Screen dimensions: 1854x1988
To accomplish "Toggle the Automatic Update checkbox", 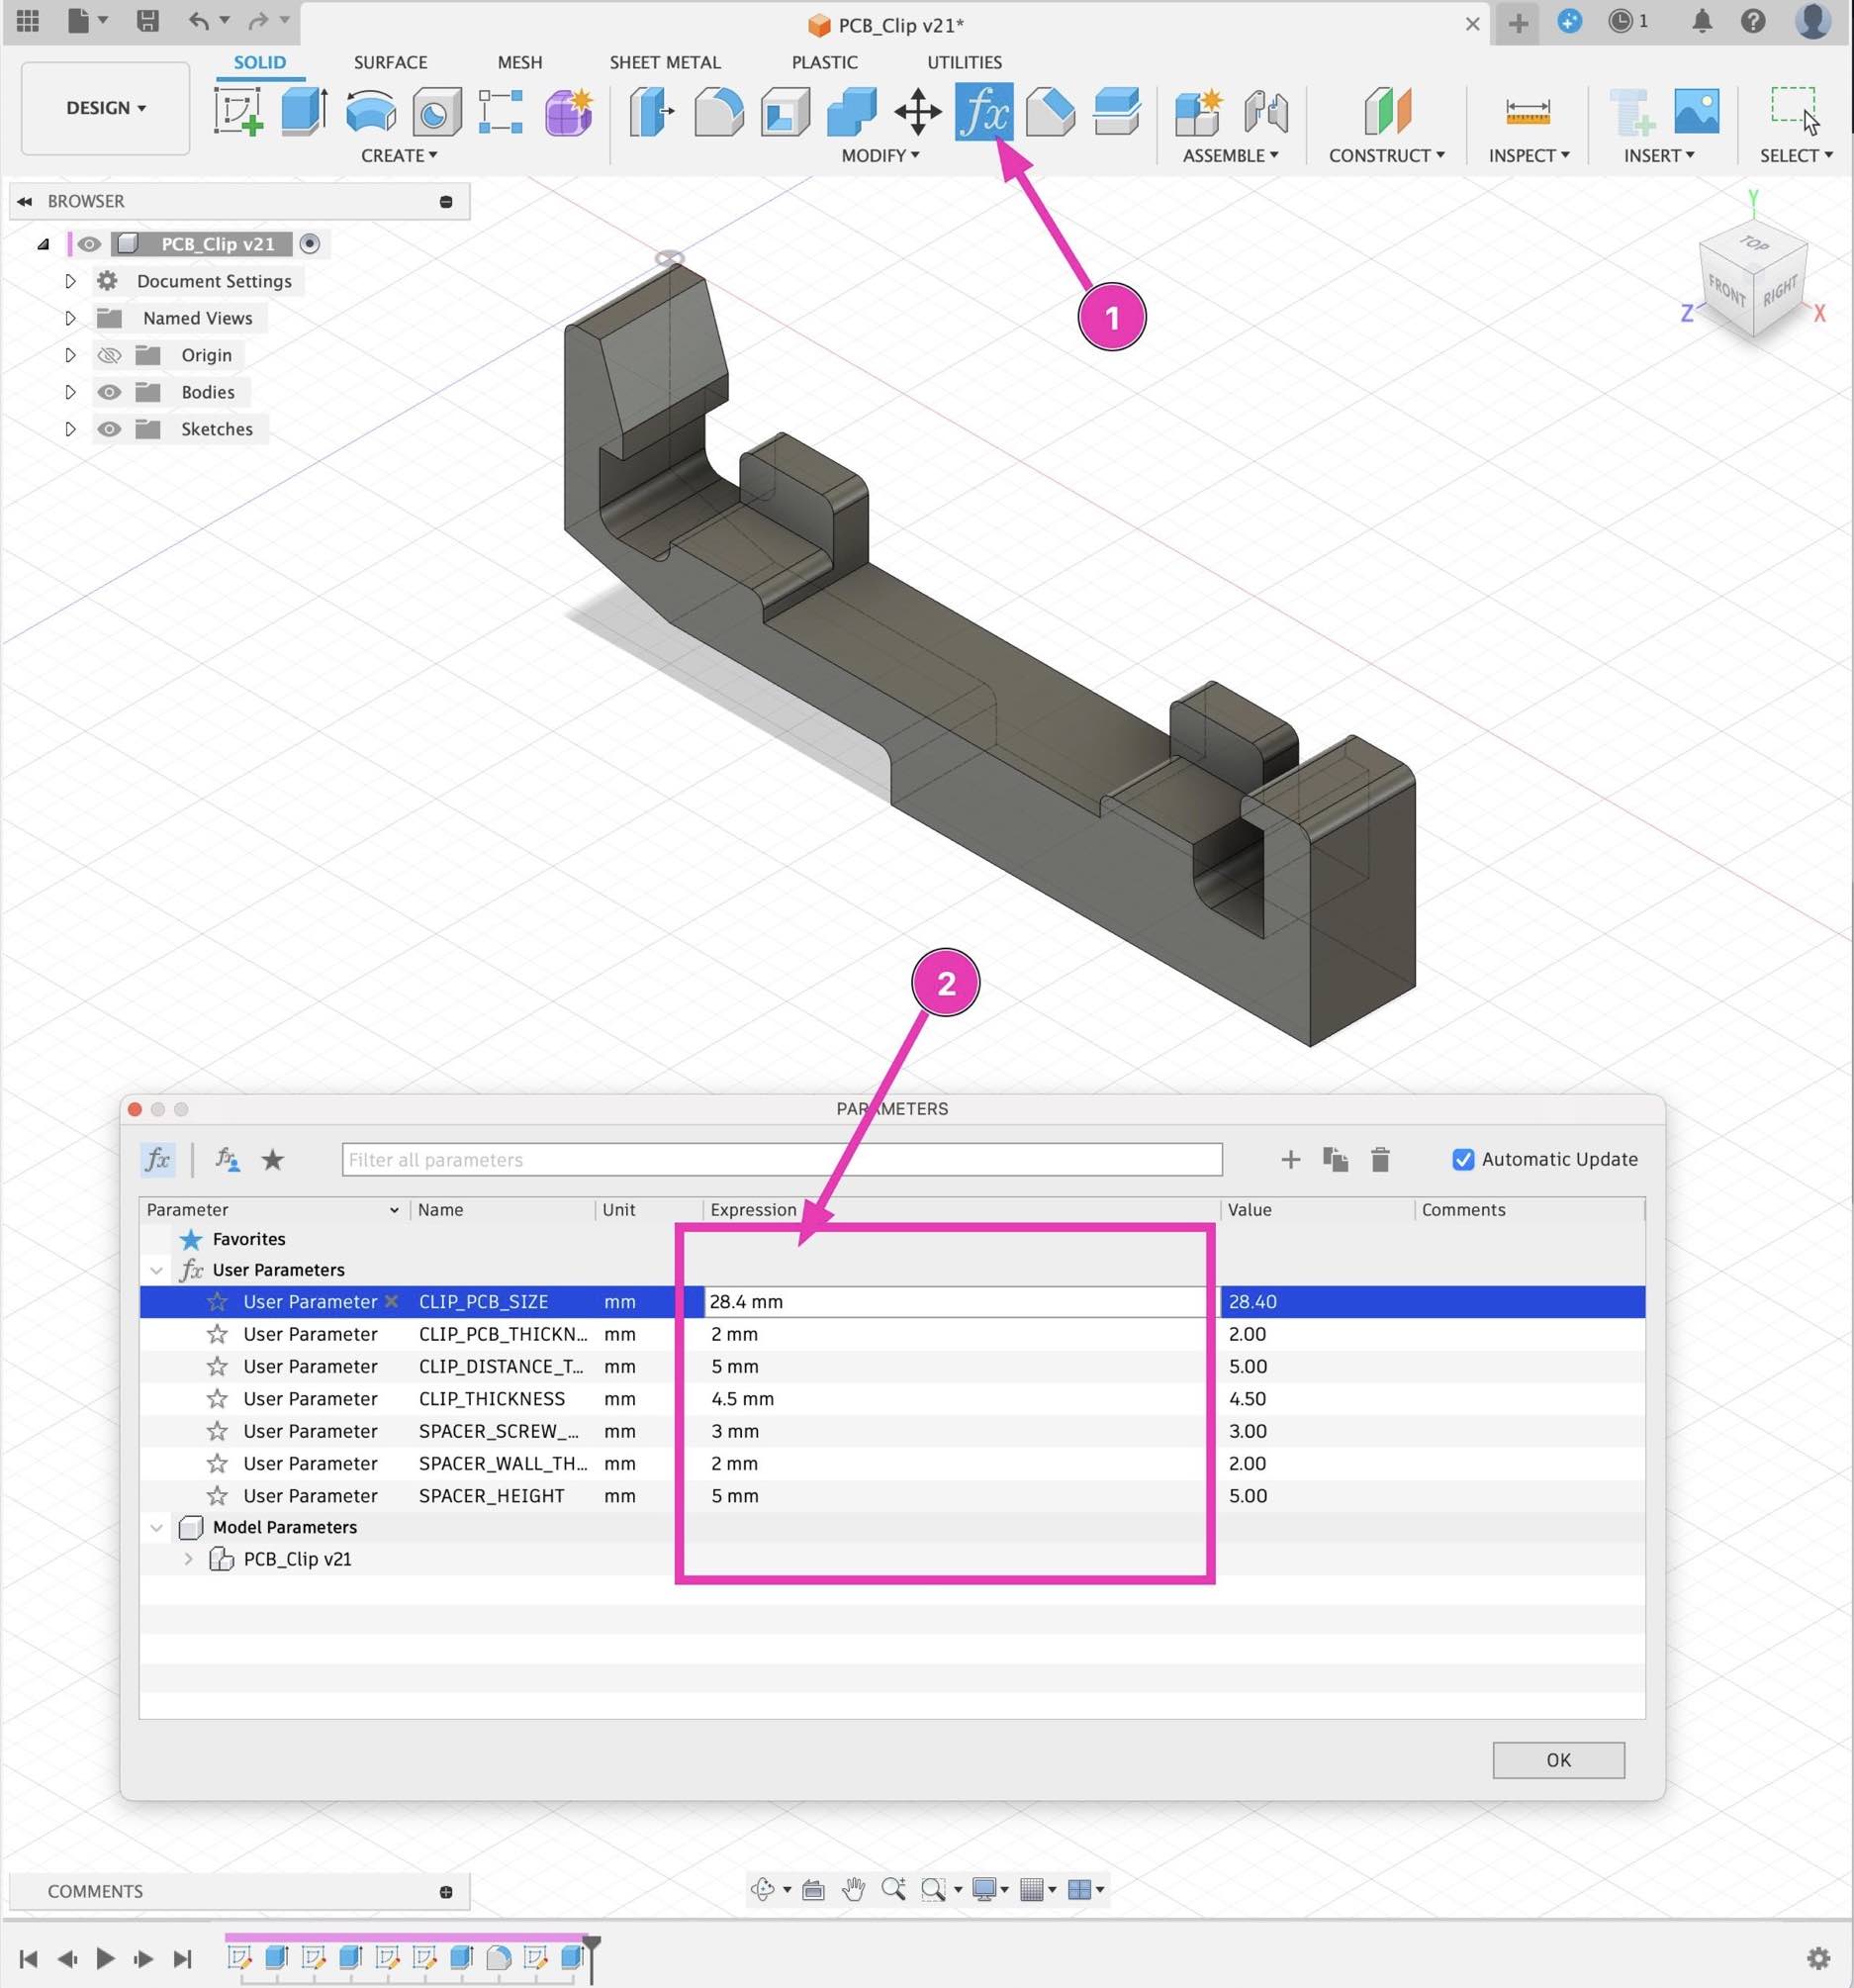I will point(1463,1159).
